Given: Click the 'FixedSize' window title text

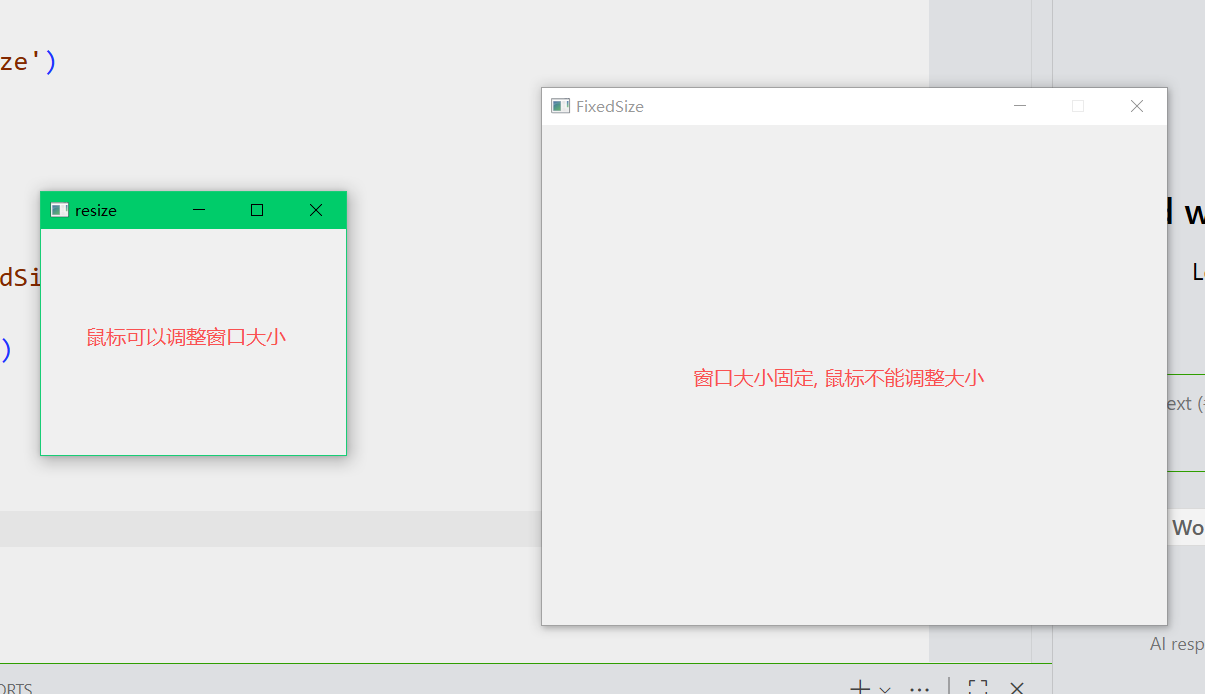Looking at the screenshot, I should [610, 106].
